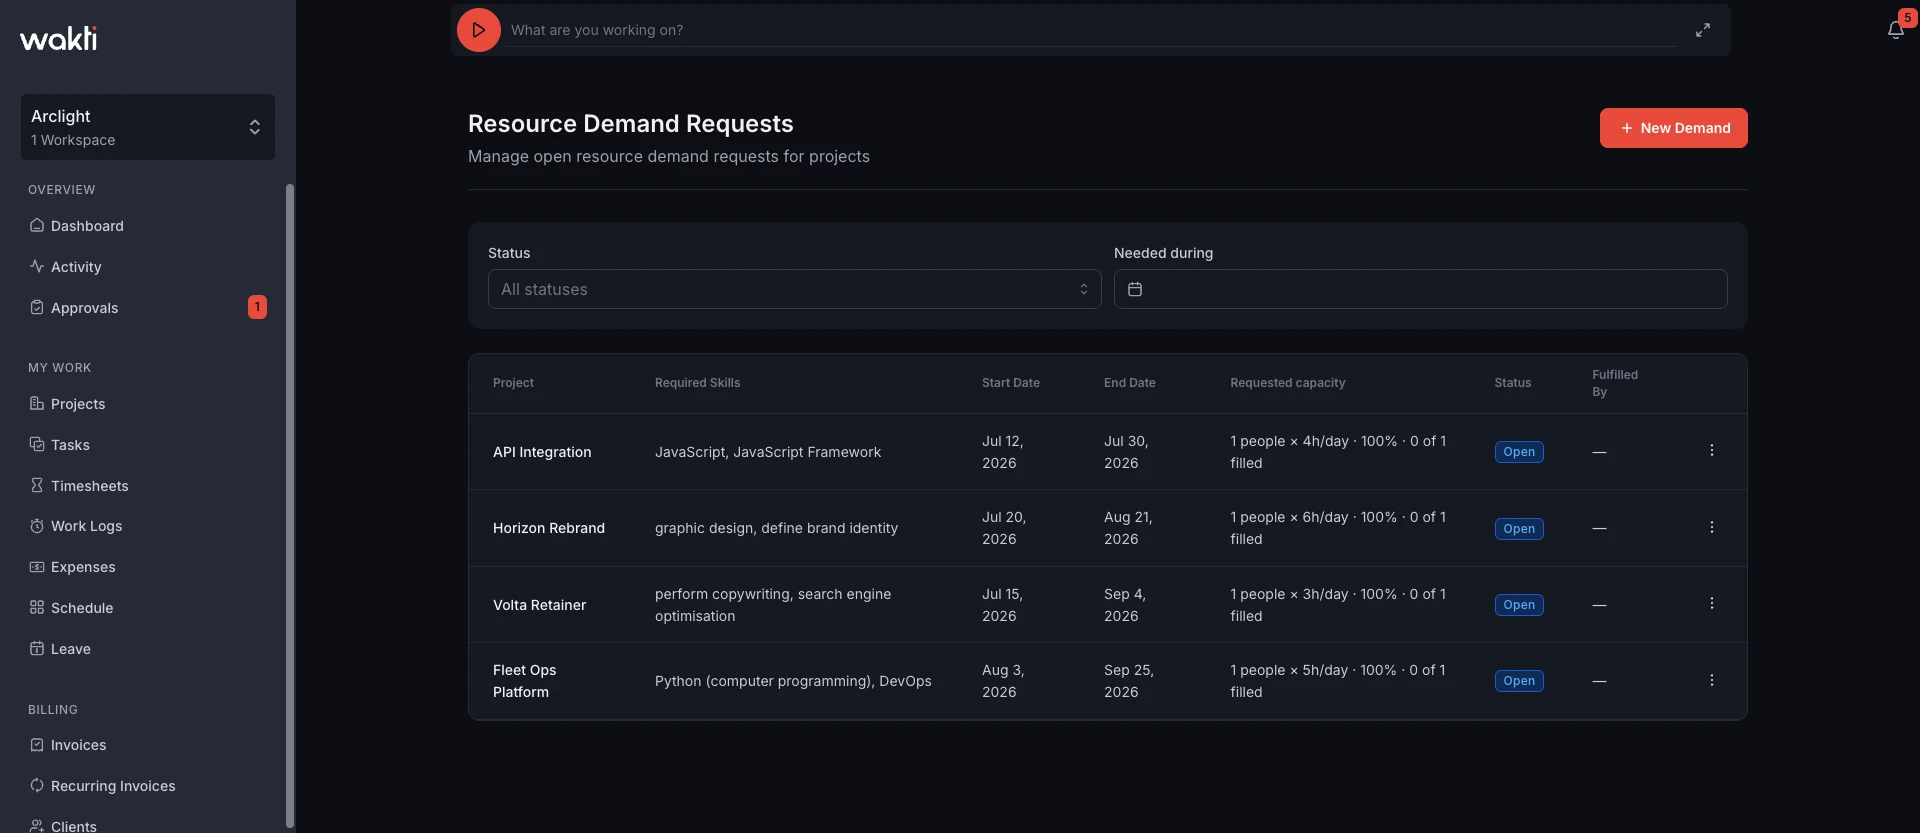The width and height of the screenshot is (1920, 833).
Task: Open row actions for Horizon Rebrand
Action: click(x=1711, y=527)
